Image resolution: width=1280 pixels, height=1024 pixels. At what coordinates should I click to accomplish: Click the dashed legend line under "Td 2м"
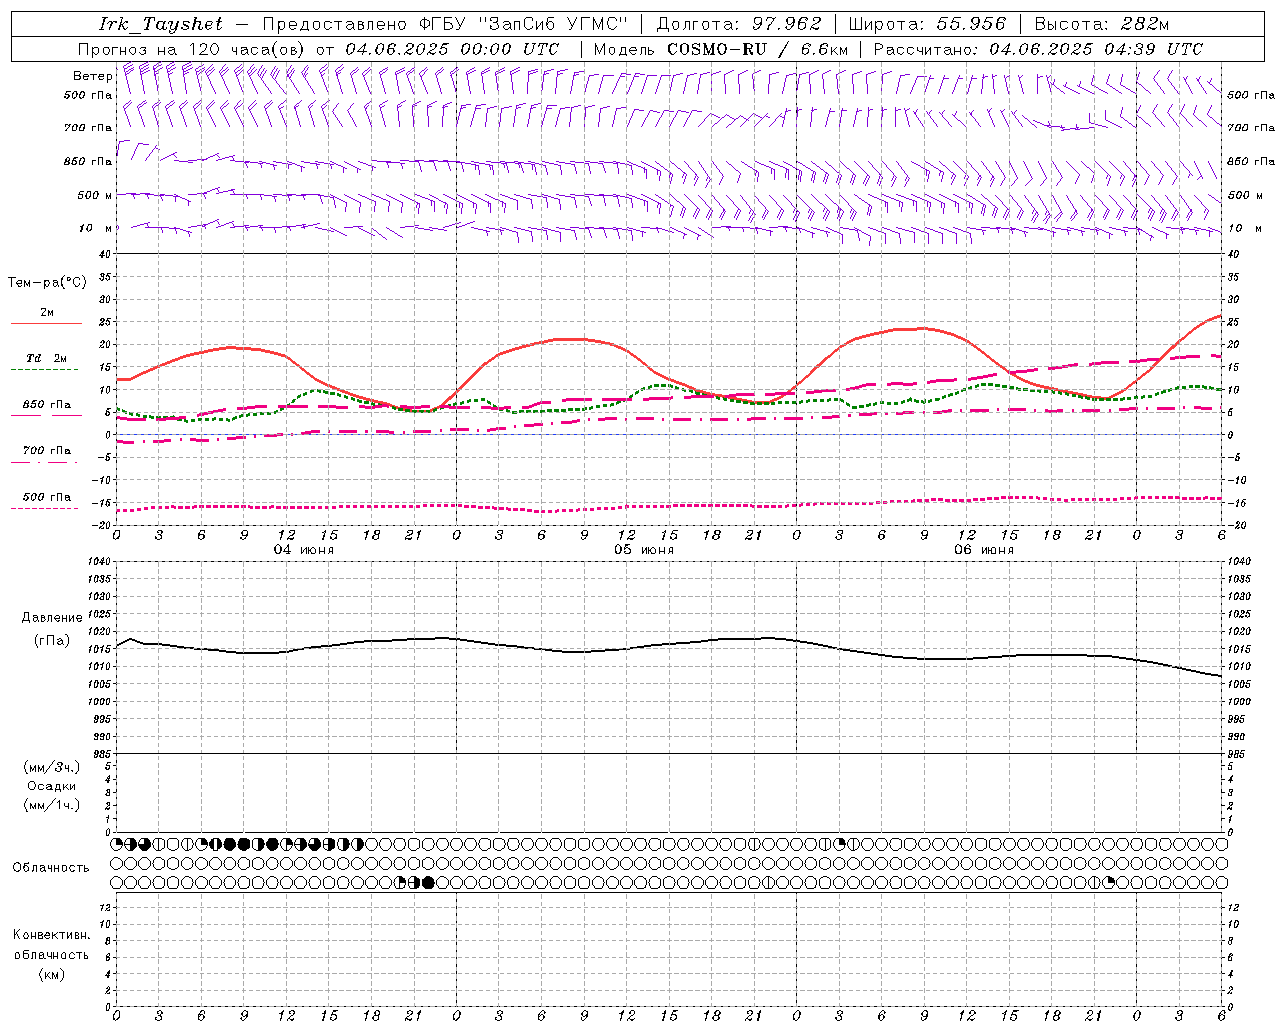coord(44,370)
